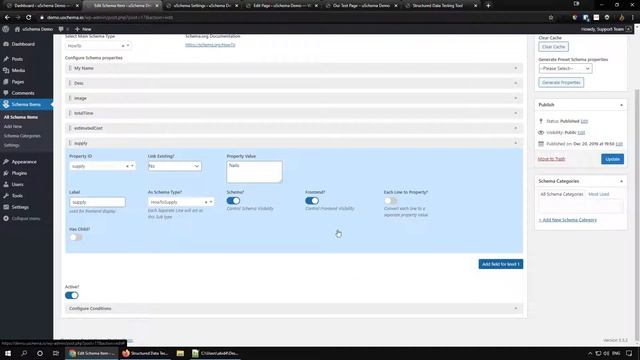Collapse the supply property row
This screenshot has height=360, width=640.
[x=294, y=143]
